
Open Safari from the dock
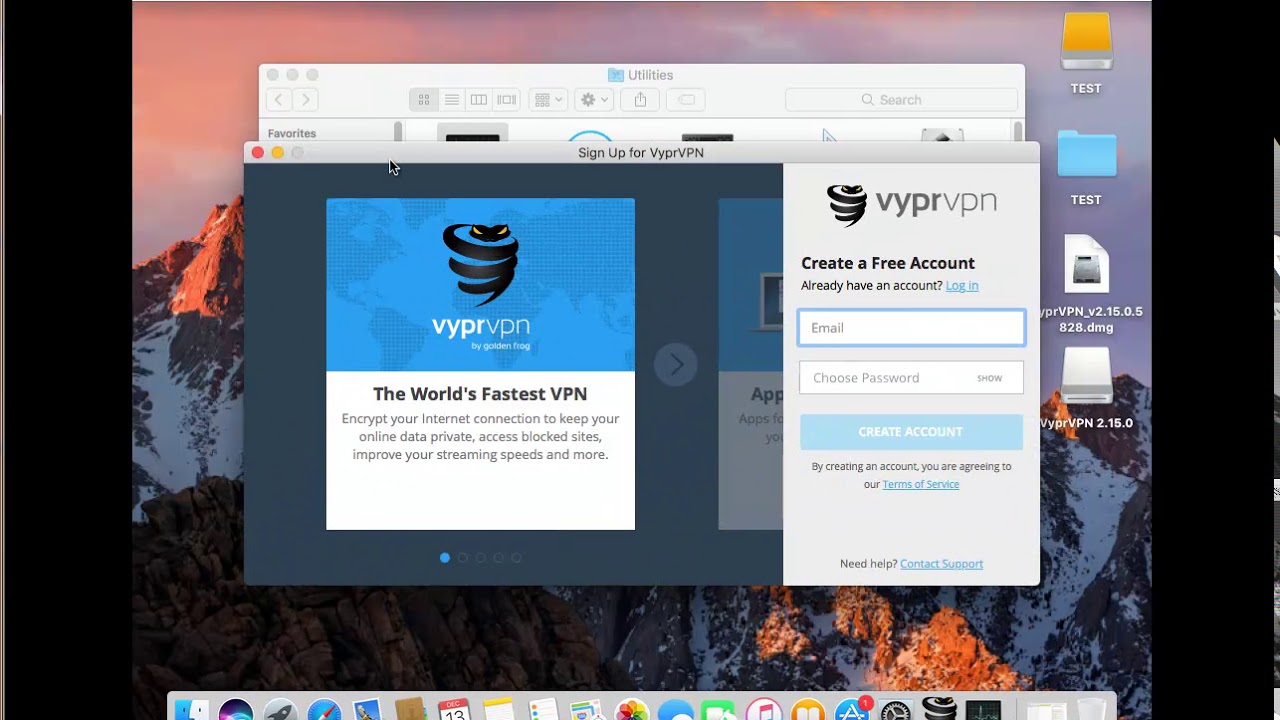324,710
